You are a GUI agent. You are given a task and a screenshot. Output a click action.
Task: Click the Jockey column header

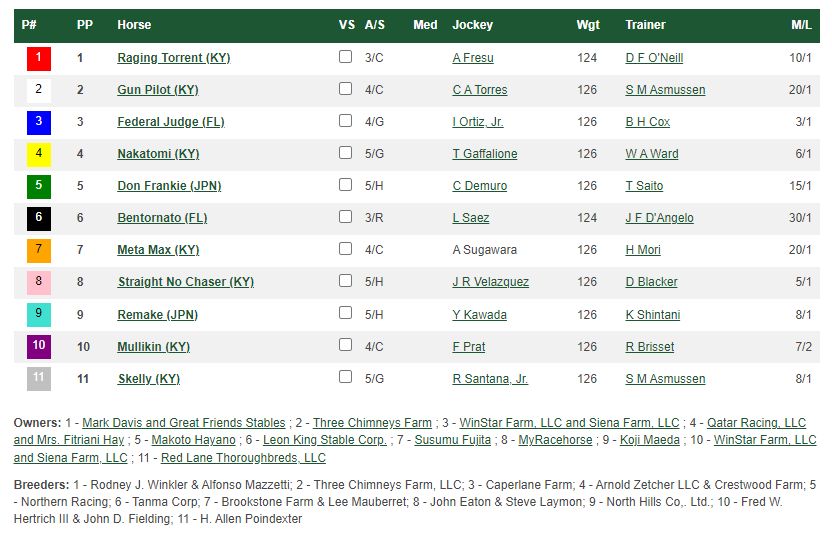click(472, 25)
